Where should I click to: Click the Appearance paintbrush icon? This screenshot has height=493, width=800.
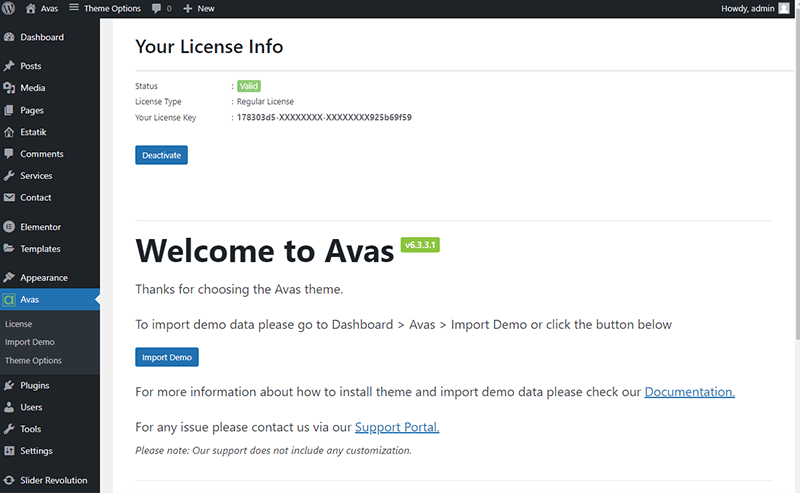(x=9, y=277)
